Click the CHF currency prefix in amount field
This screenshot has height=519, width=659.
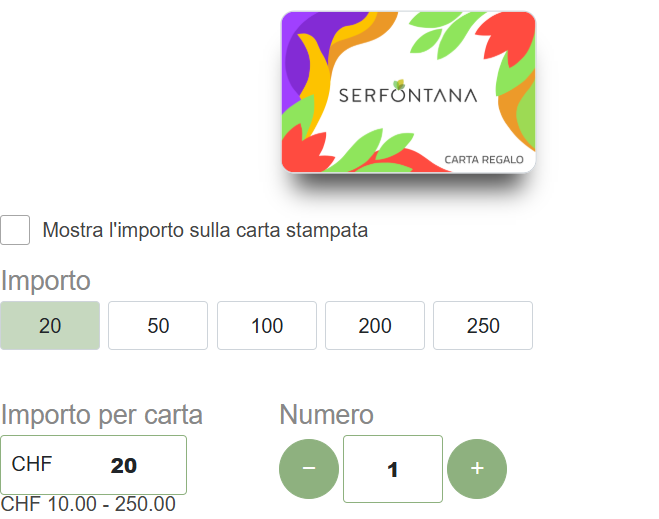[x=32, y=464]
